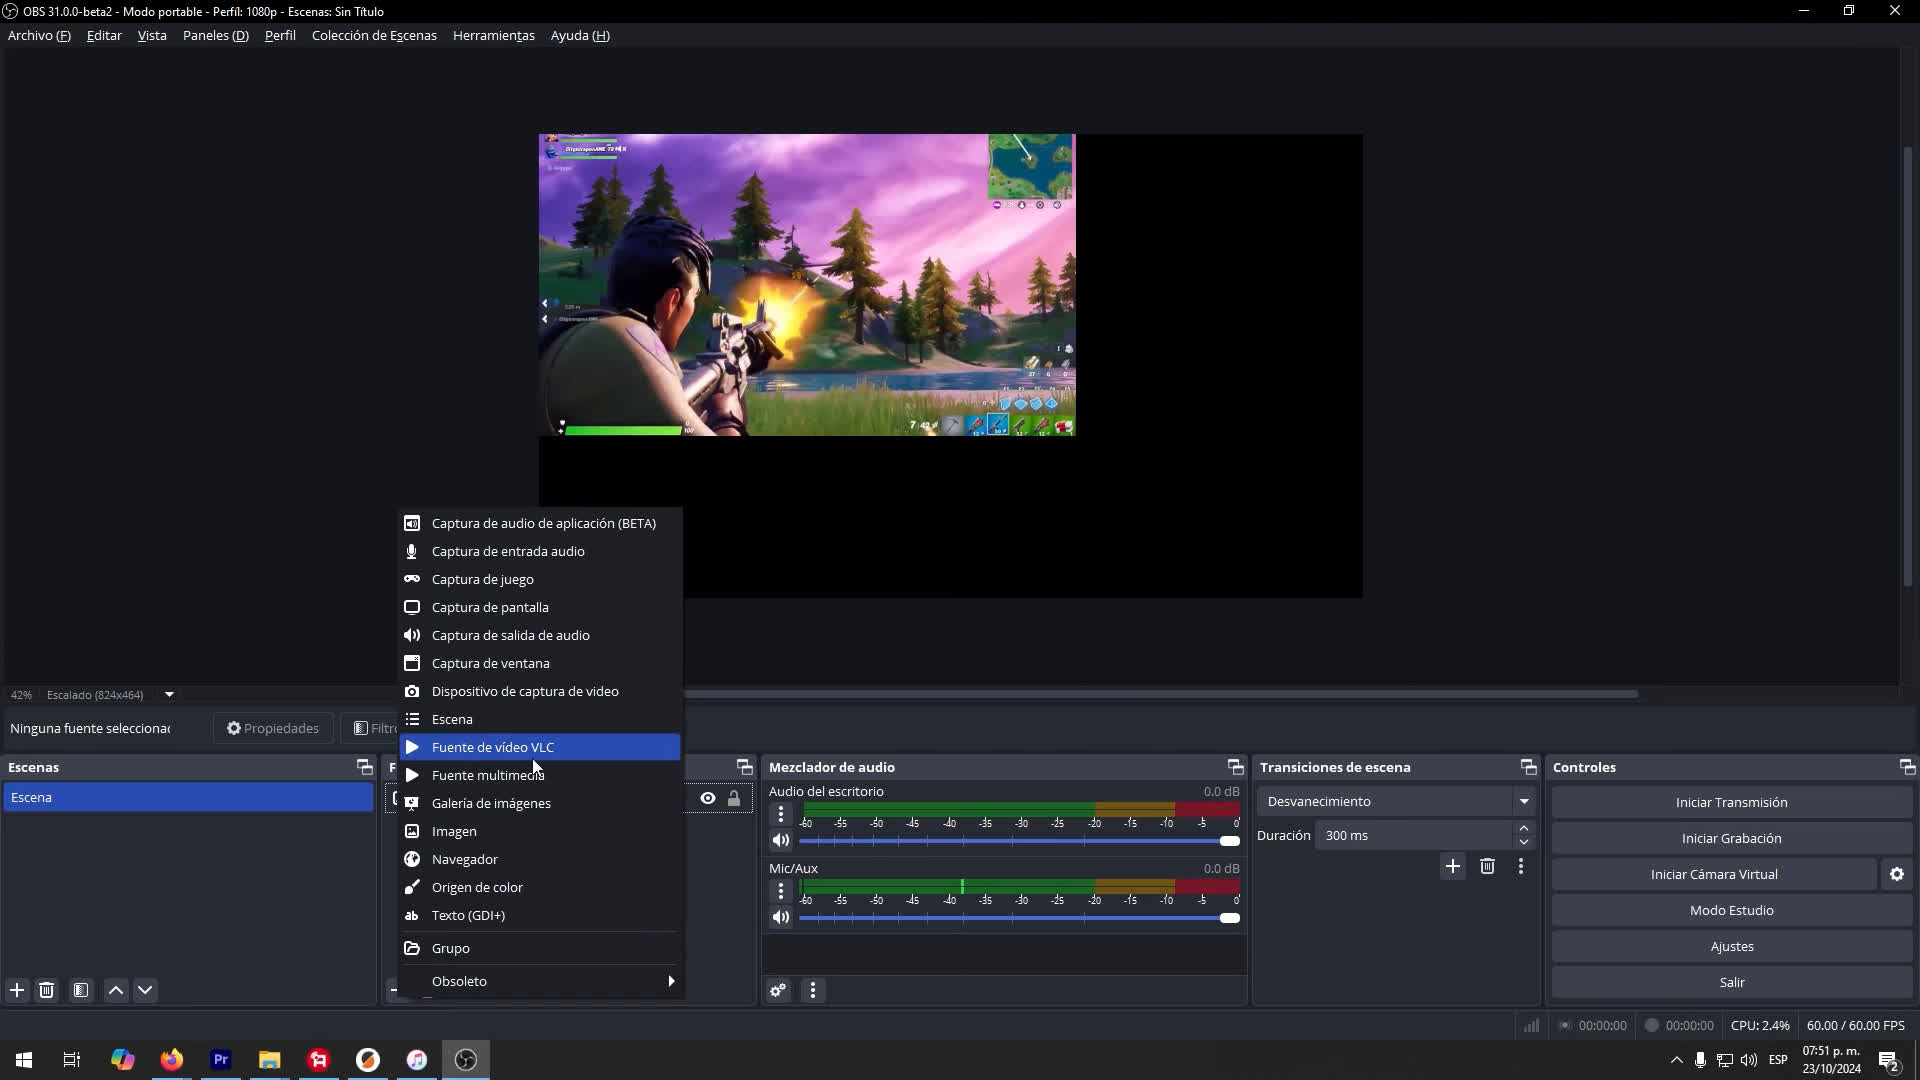1920x1080 pixels.
Task: Move scene up arrow
Action: point(116,990)
